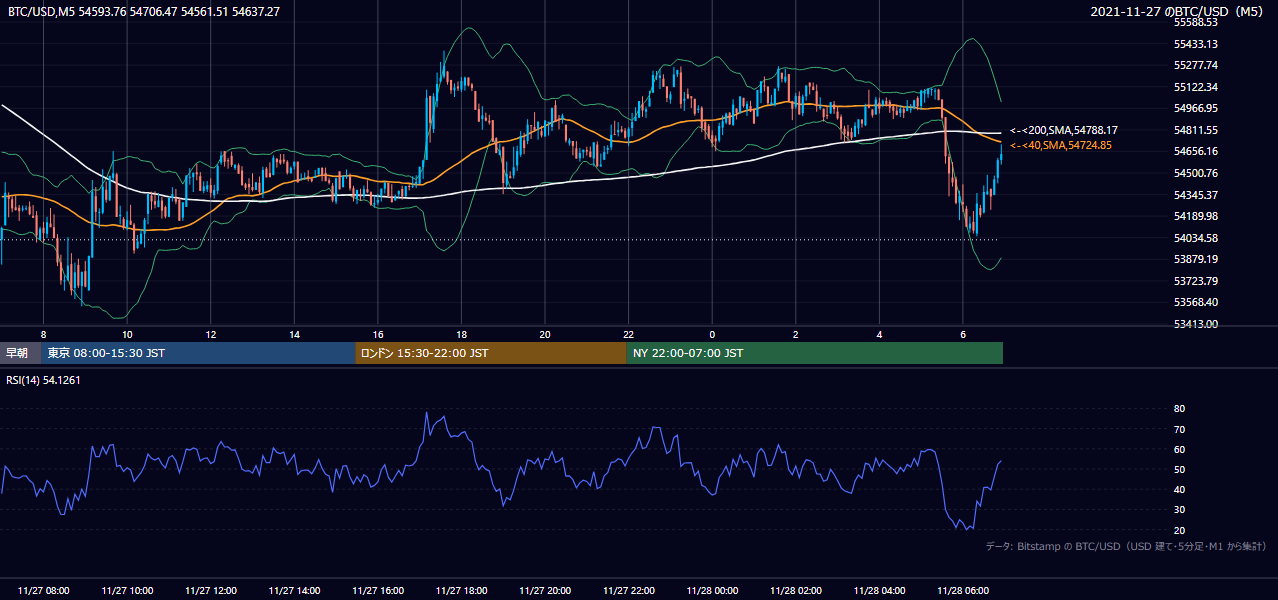Click hour label 12 below the price chart
1278x600 pixels.
[x=210, y=334]
